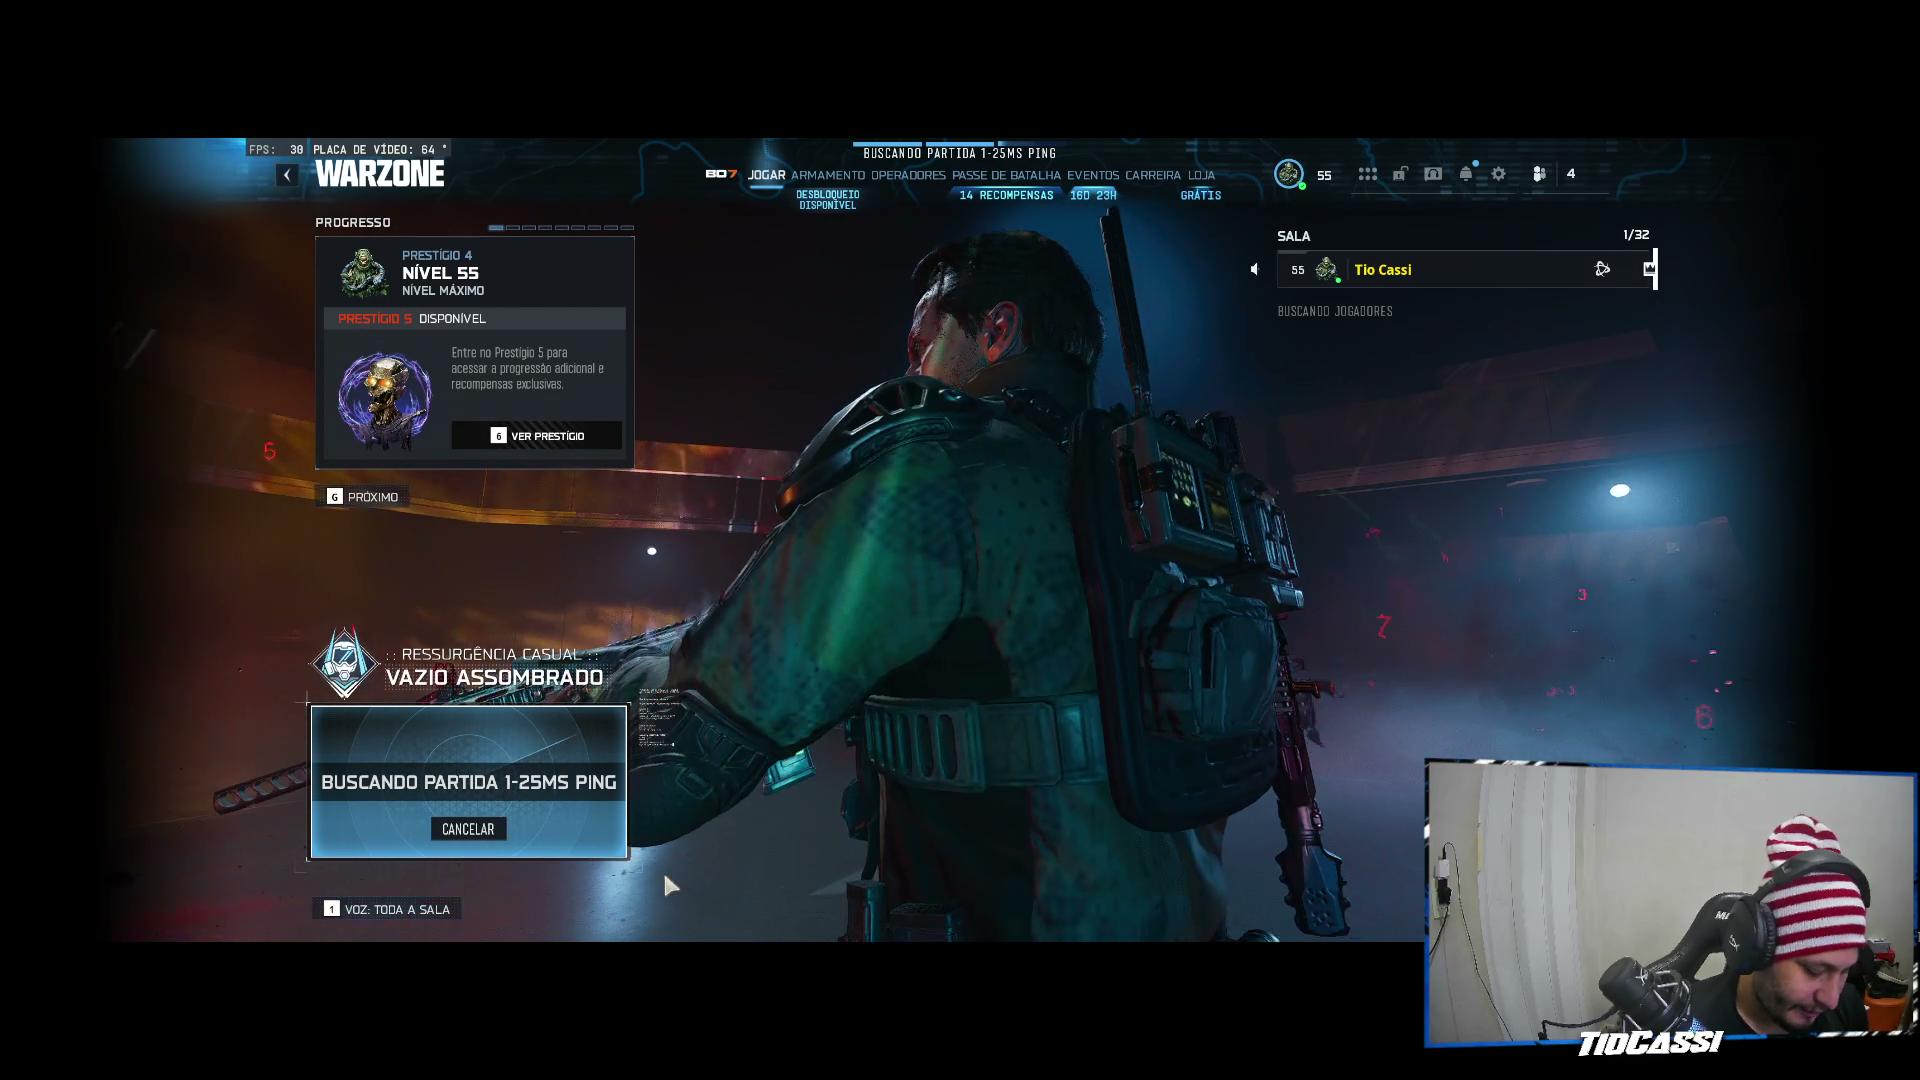Open the ARMAMENTO tab
The height and width of the screenshot is (1080, 1920).
click(828, 175)
